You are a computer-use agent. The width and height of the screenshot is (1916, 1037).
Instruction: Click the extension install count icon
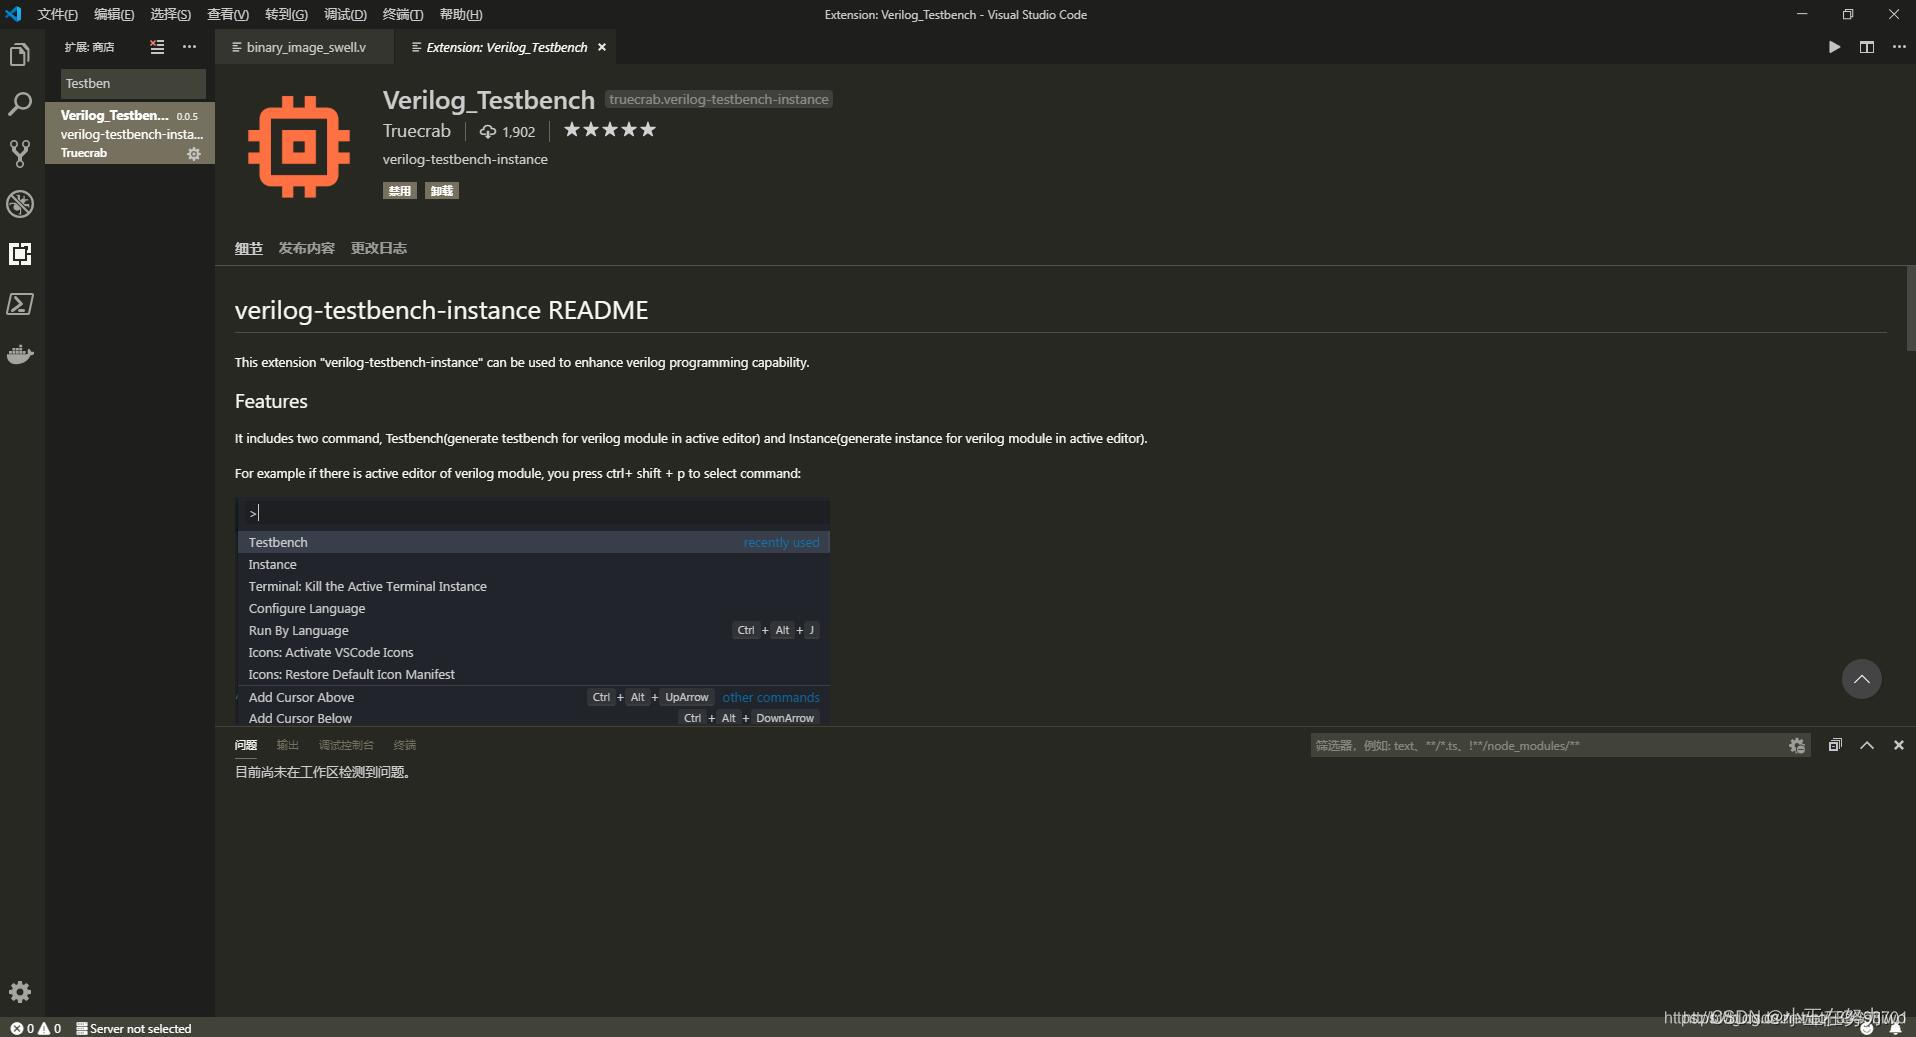coord(488,132)
